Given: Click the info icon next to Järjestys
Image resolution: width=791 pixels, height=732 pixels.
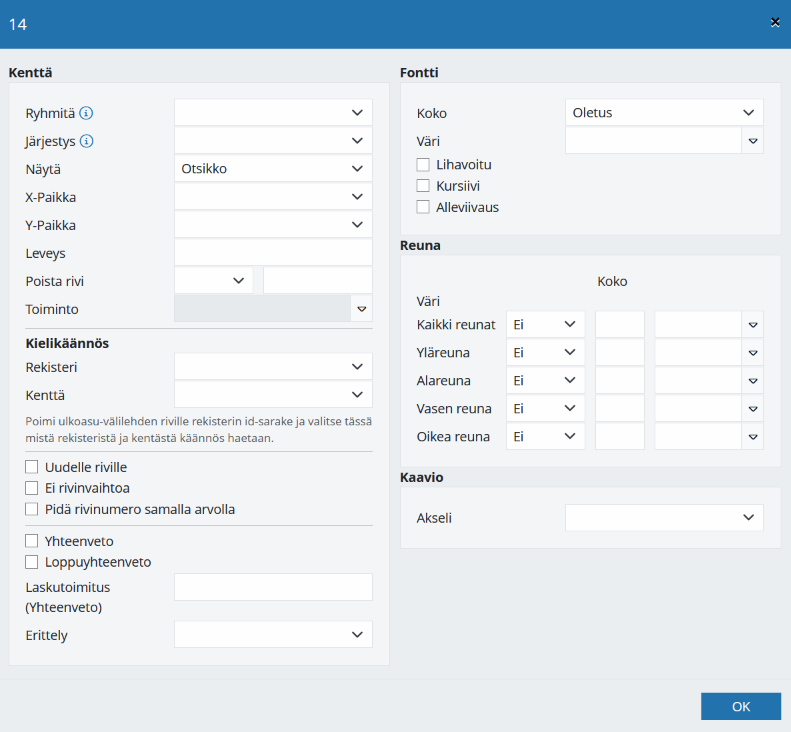Looking at the screenshot, I should coord(87,141).
